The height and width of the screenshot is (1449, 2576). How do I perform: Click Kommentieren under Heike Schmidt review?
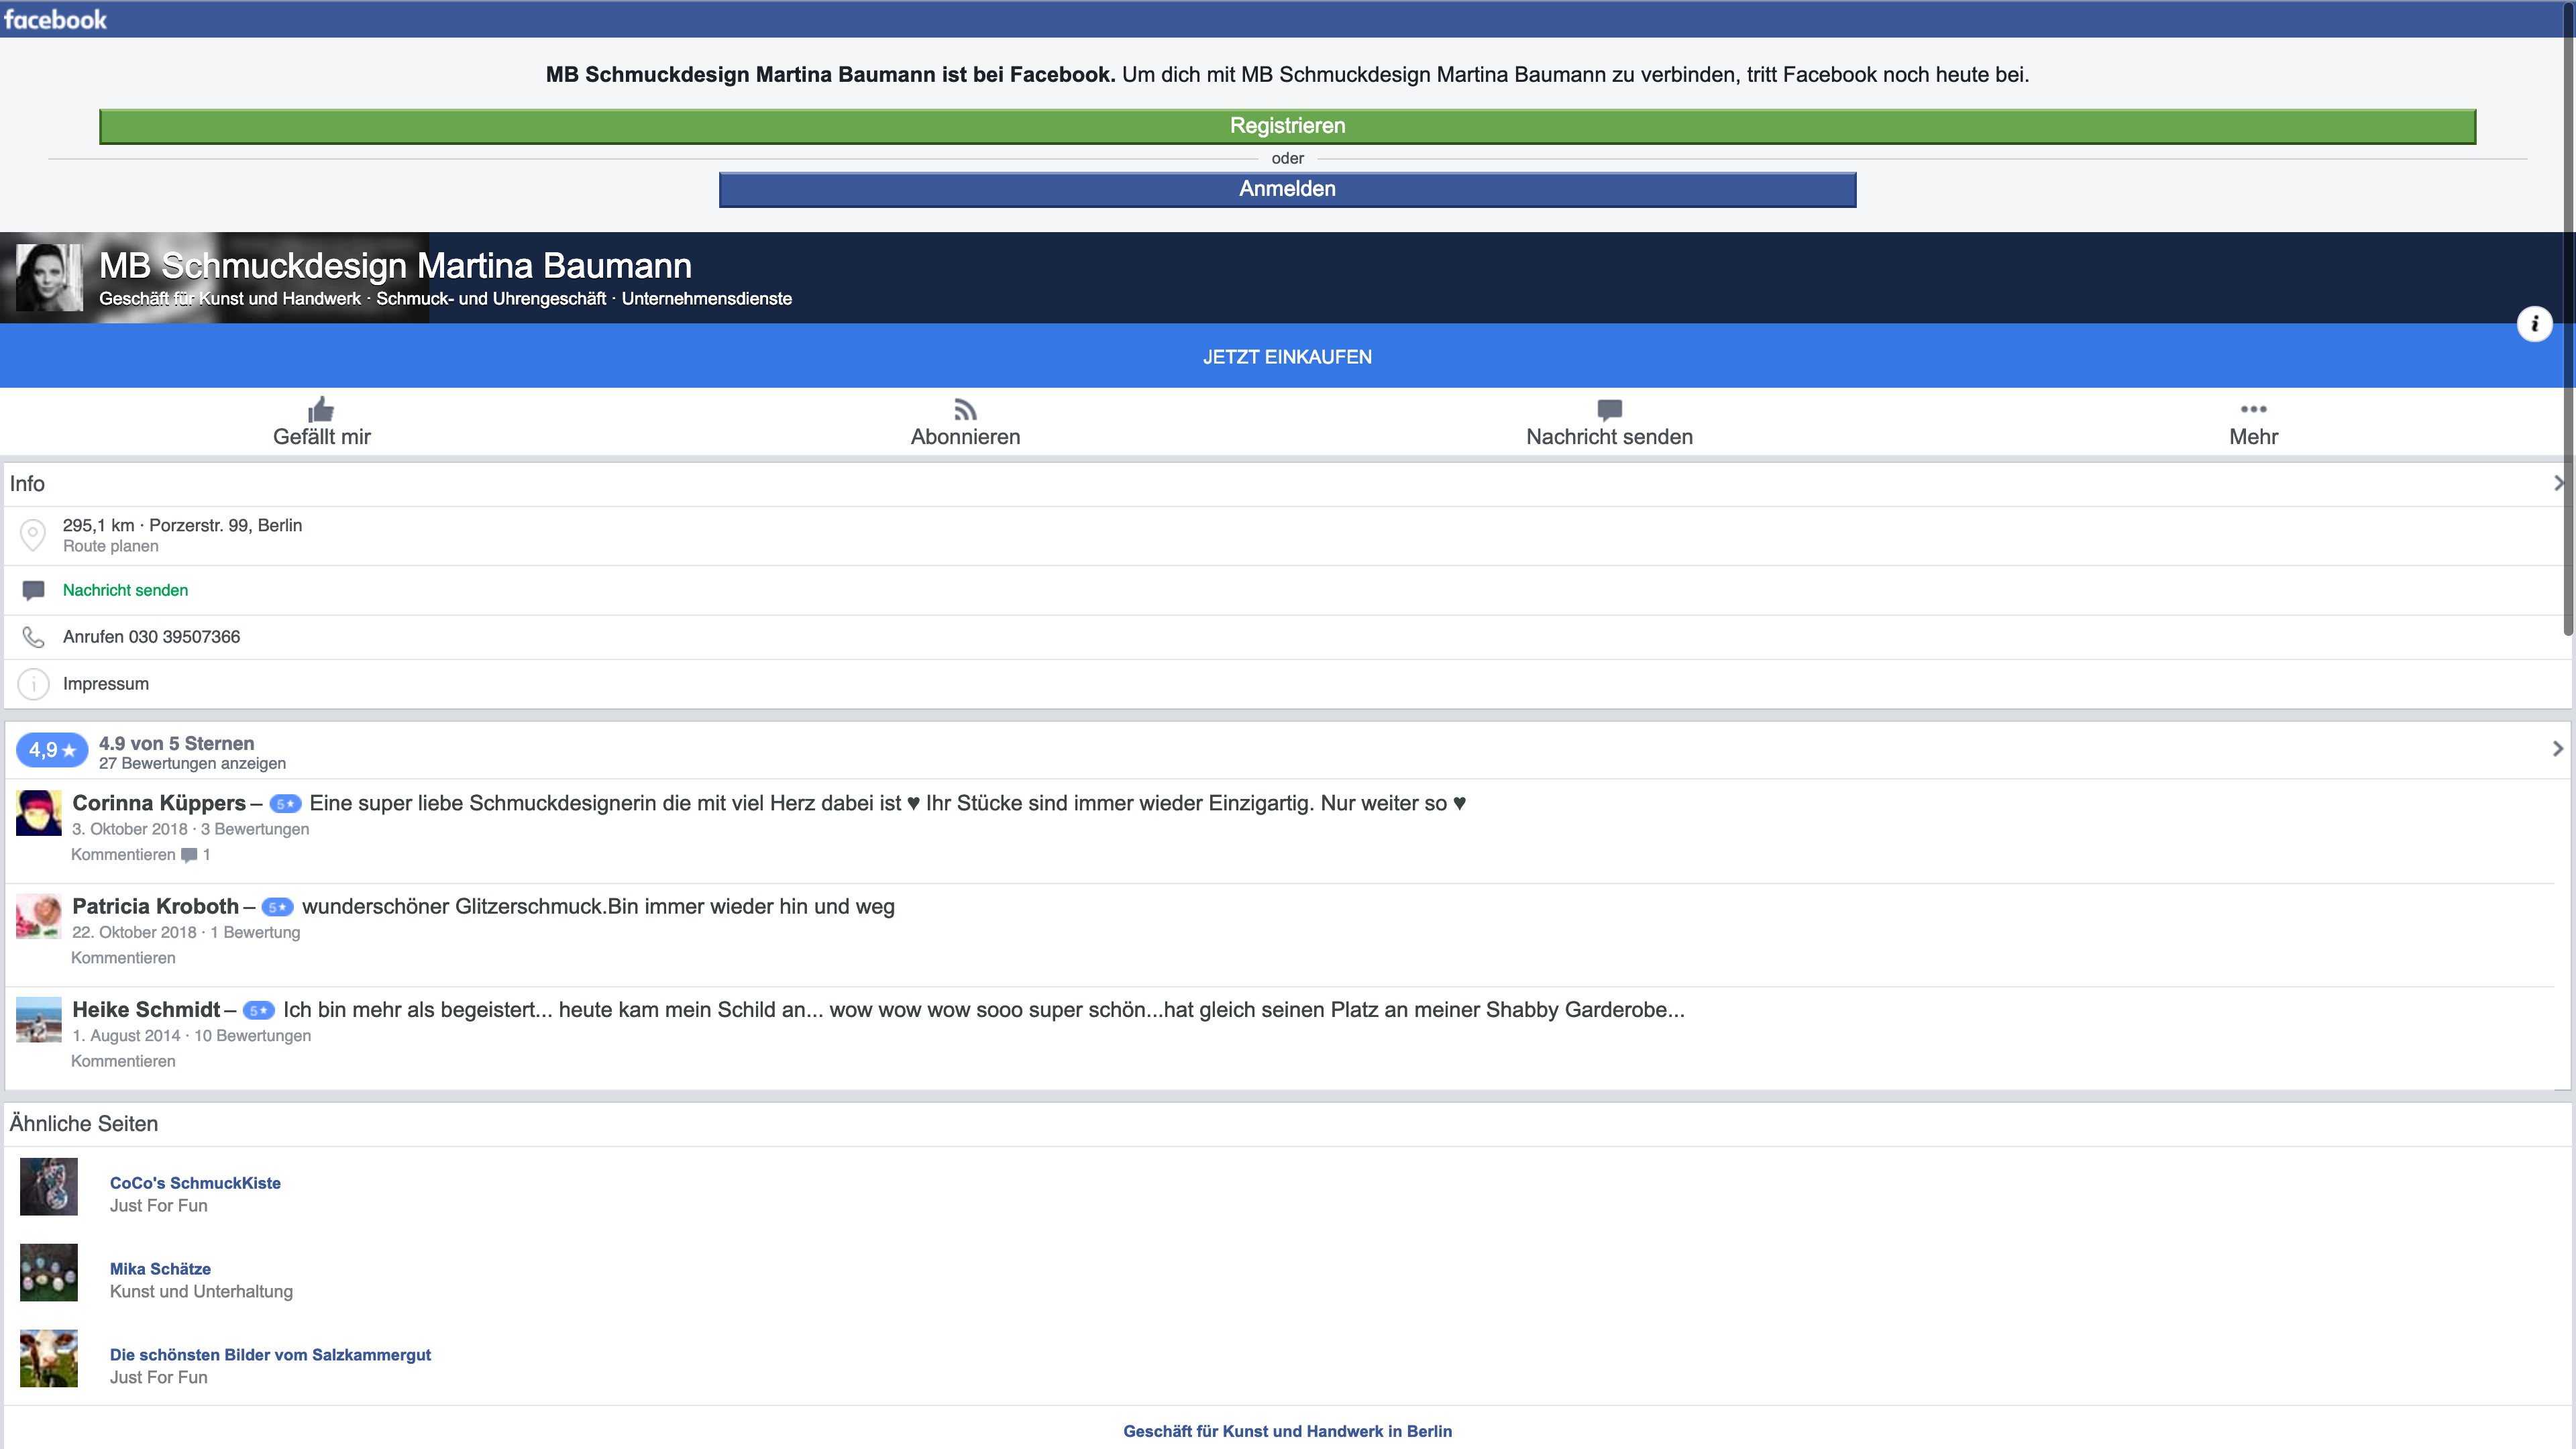(x=123, y=1061)
